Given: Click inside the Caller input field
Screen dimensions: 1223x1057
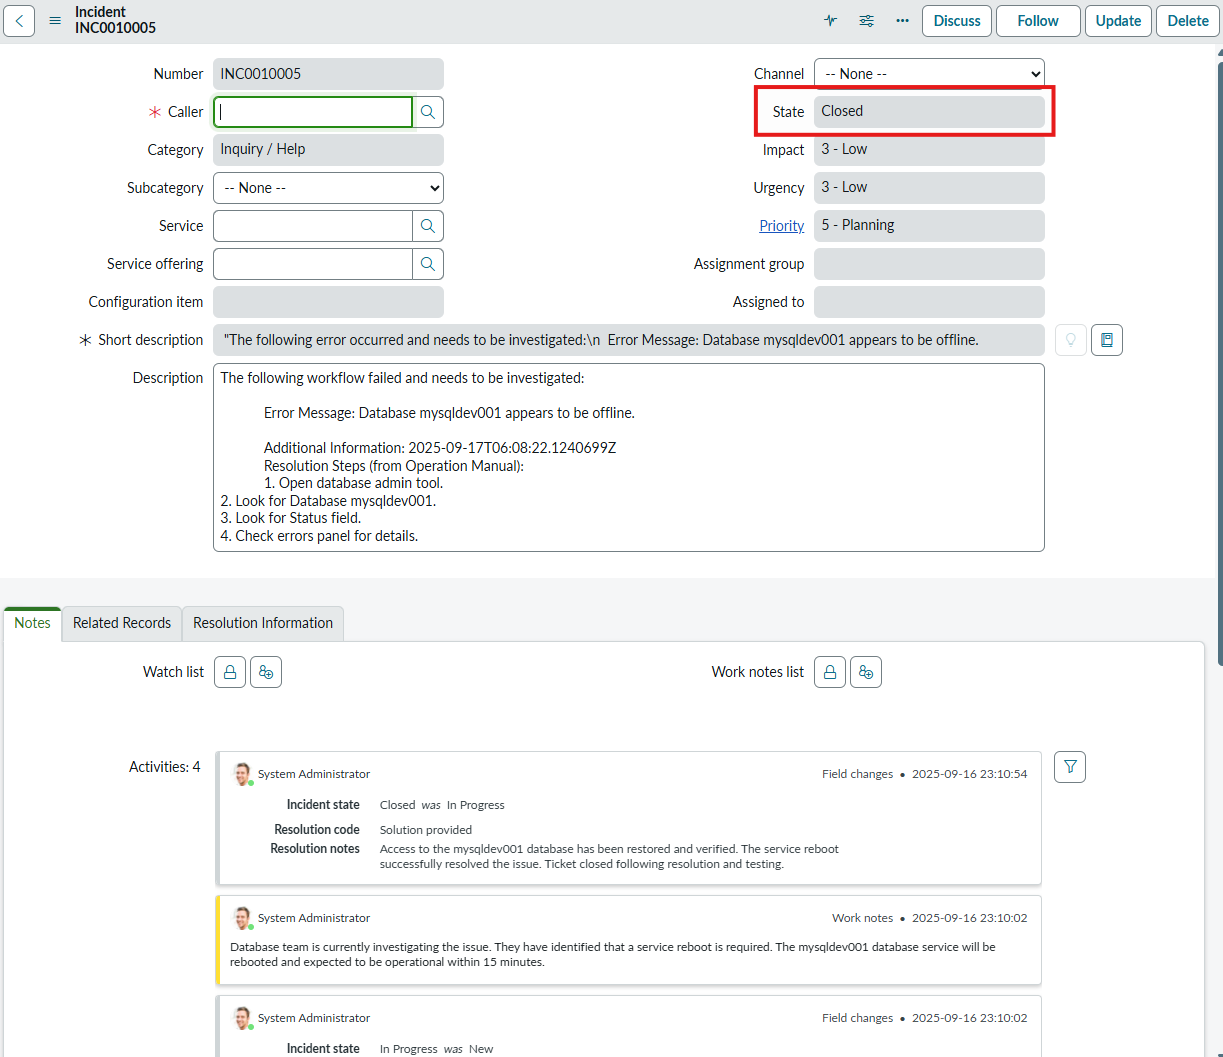Looking at the screenshot, I should click(312, 111).
